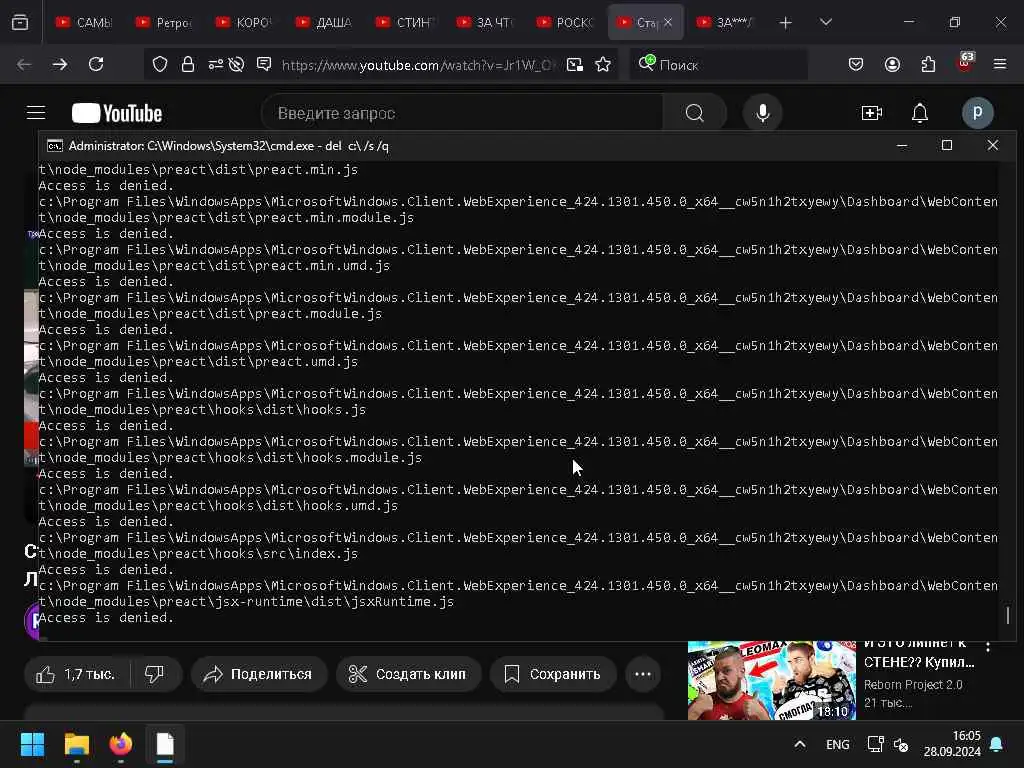Switch to the КОРО YouTube tab
The width and height of the screenshot is (1024, 768).
[244, 22]
